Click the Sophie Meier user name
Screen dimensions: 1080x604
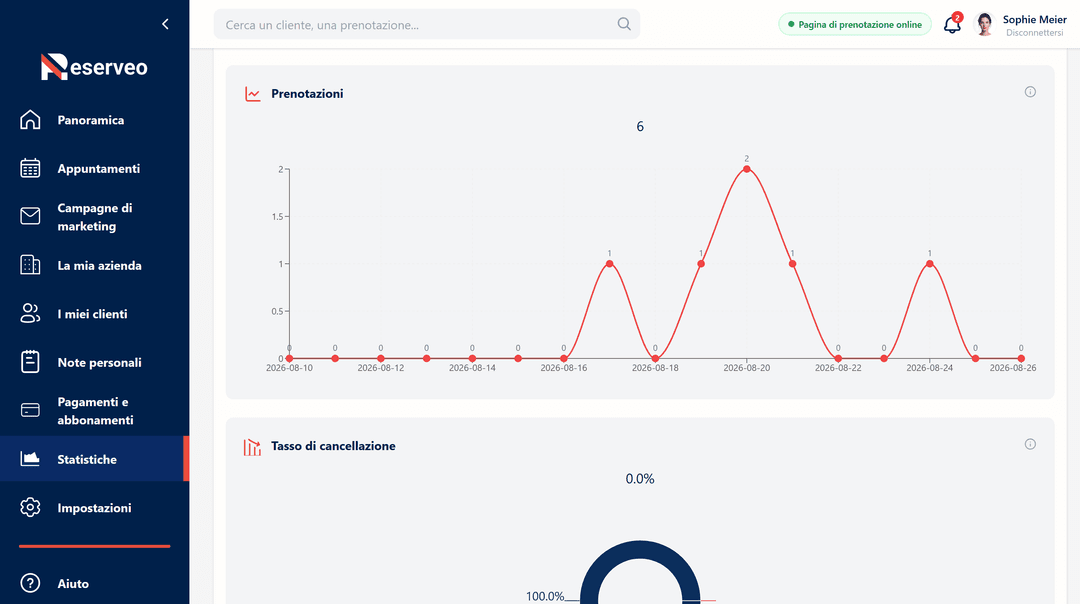(1035, 19)
